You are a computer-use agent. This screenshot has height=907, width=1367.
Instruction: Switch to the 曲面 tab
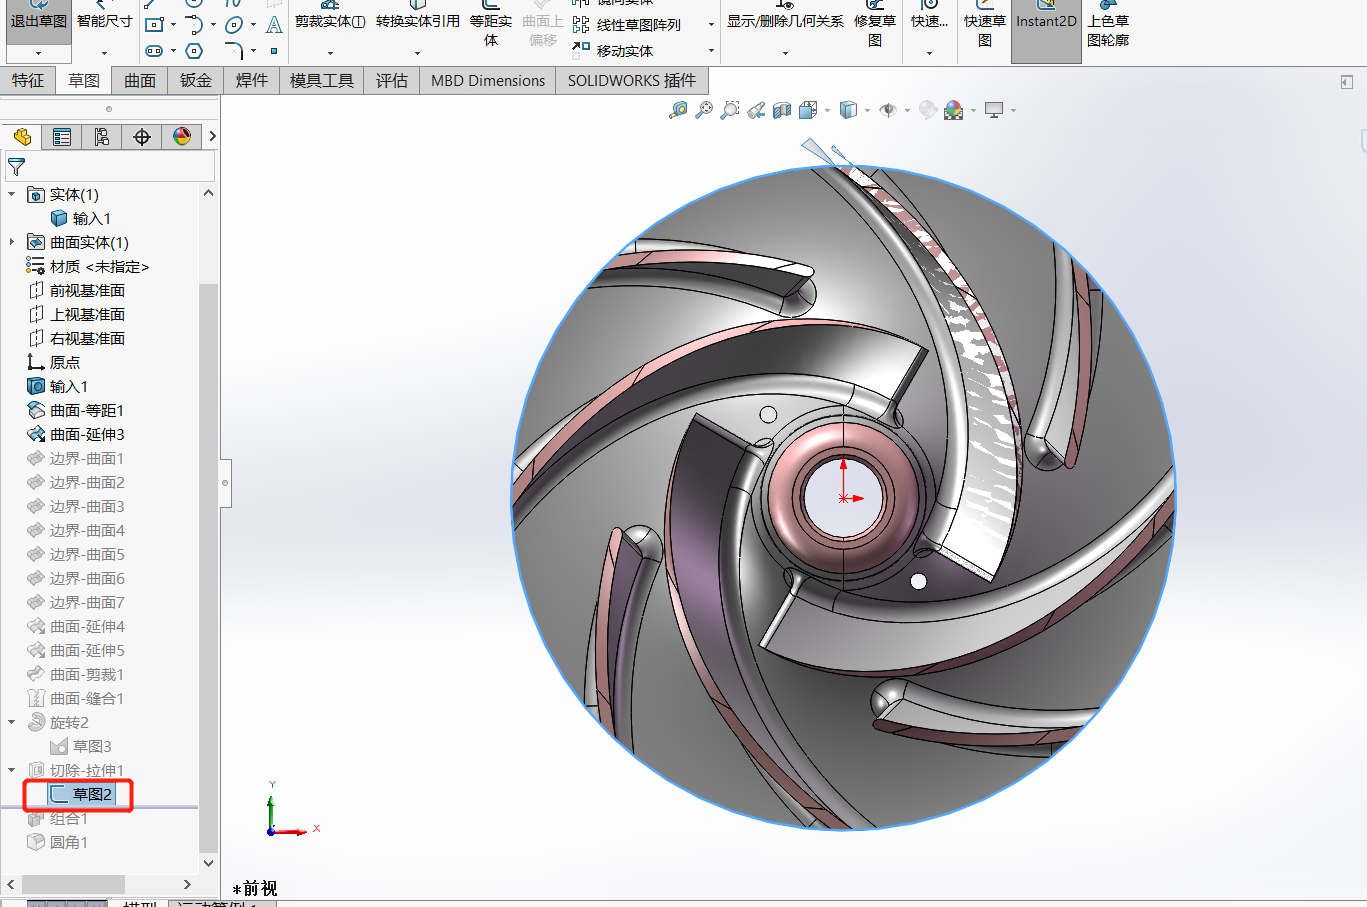click(x=140, y=81)
